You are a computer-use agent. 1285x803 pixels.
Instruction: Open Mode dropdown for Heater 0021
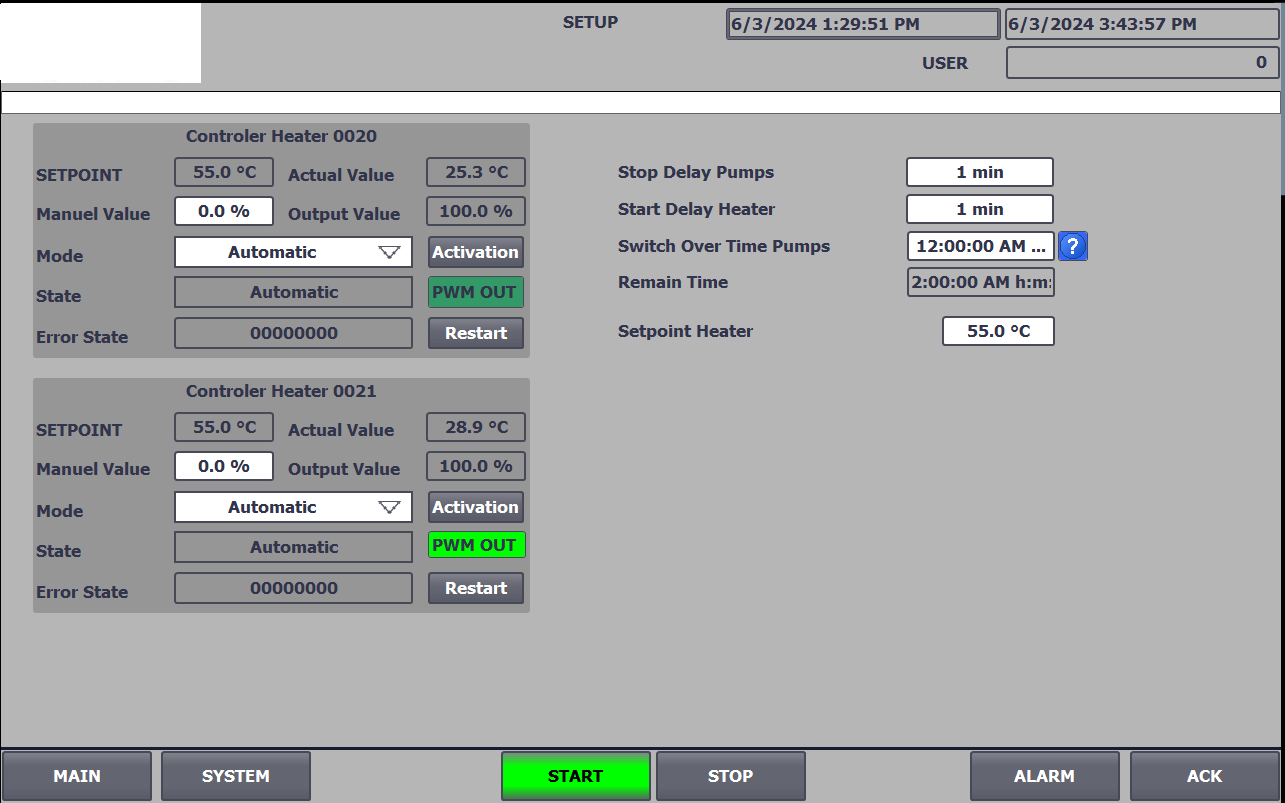(293, 507)
